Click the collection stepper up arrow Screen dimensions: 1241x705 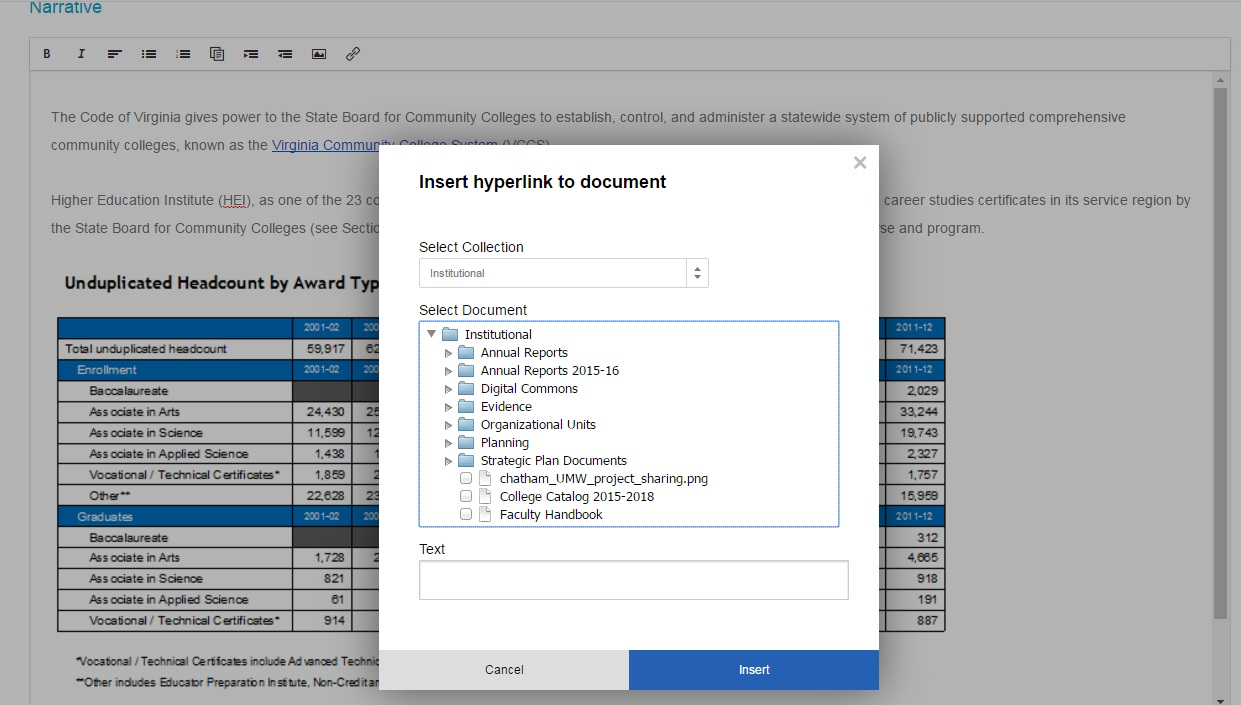[697, 267]
